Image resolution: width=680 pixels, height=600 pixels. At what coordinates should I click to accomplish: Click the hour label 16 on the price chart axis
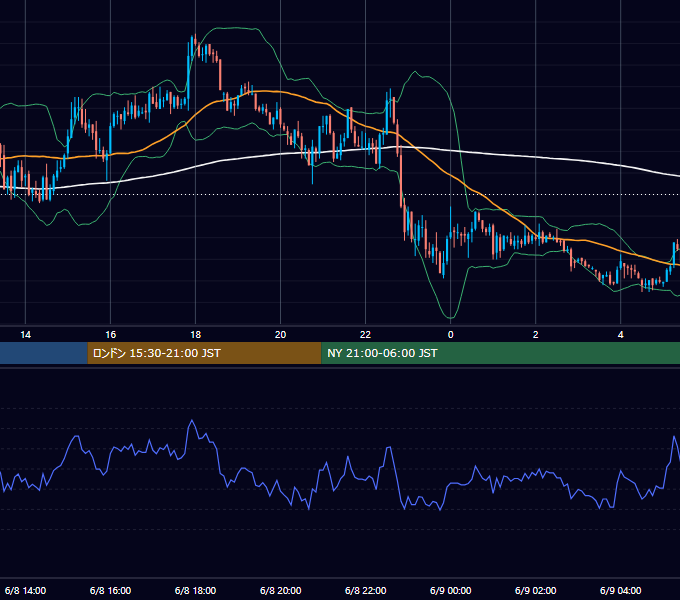click(x=111, y=335)
